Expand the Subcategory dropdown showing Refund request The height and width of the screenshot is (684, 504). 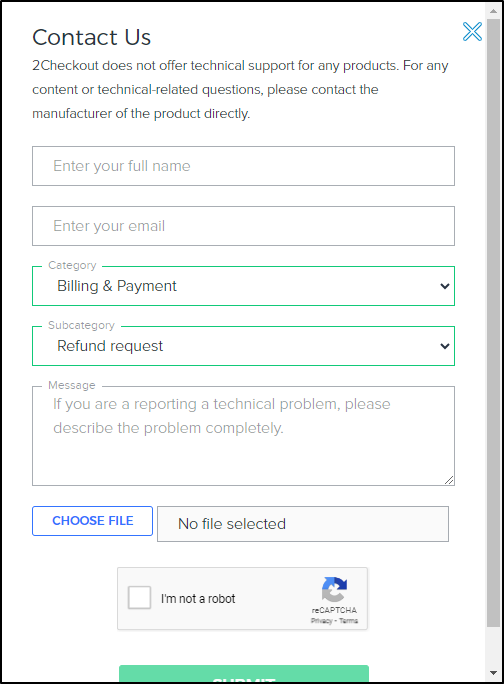[x=243, y=346]
